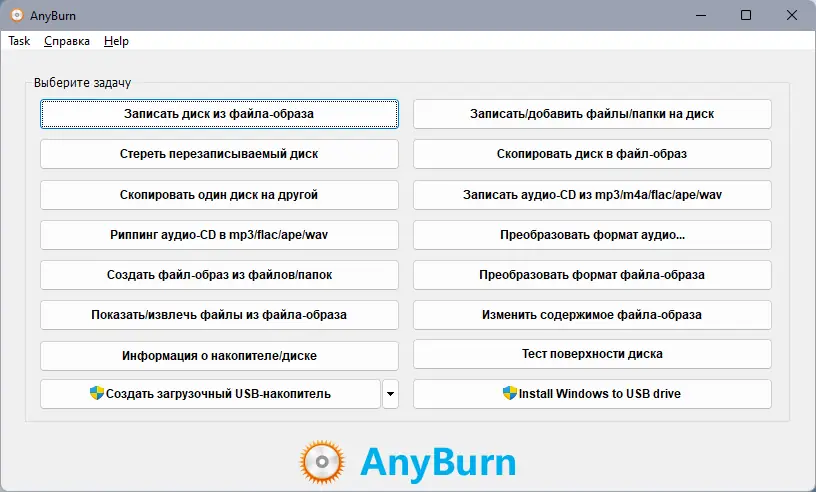Maximize the AnyBurn window
Image resolution: width=816 pixels, height=492 pixels.
[x=746, y=15]
